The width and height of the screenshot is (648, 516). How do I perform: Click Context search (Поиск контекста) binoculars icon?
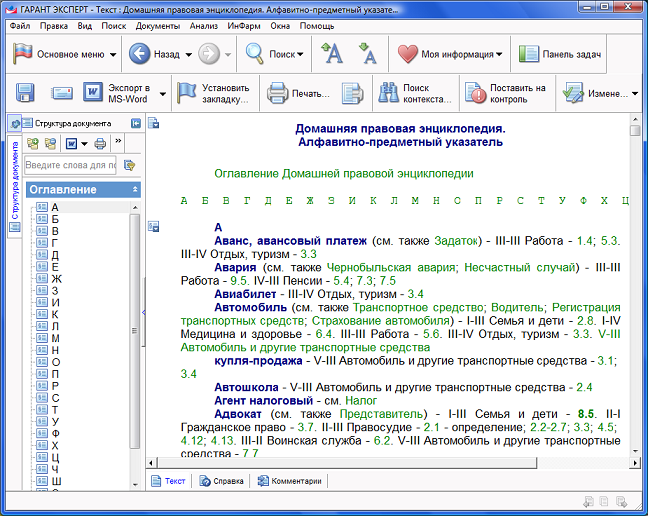387,94
